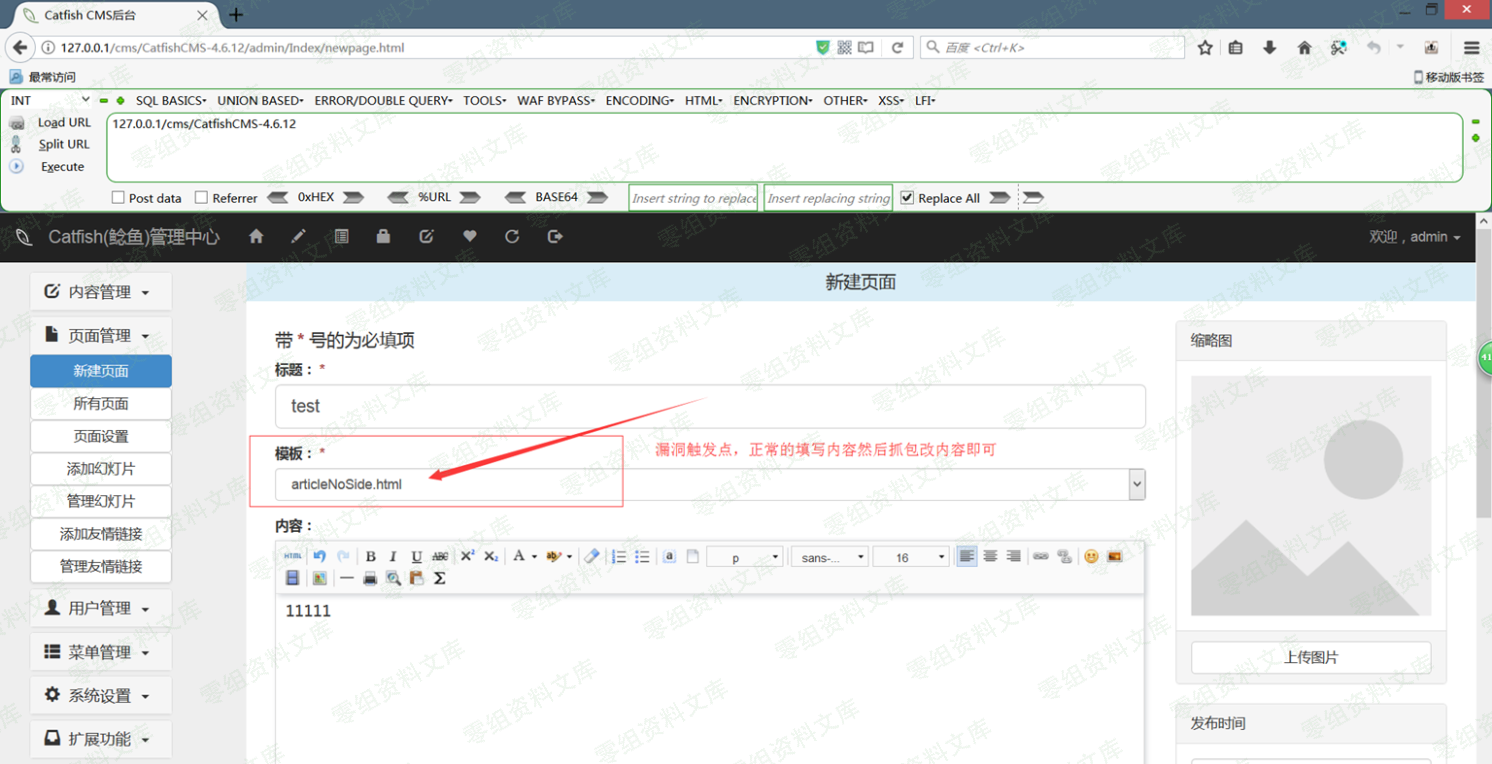The width and height of the screenshot is (1492, 764).
Task: Click the Execute button in HackBar
Action: pos(62,167)
